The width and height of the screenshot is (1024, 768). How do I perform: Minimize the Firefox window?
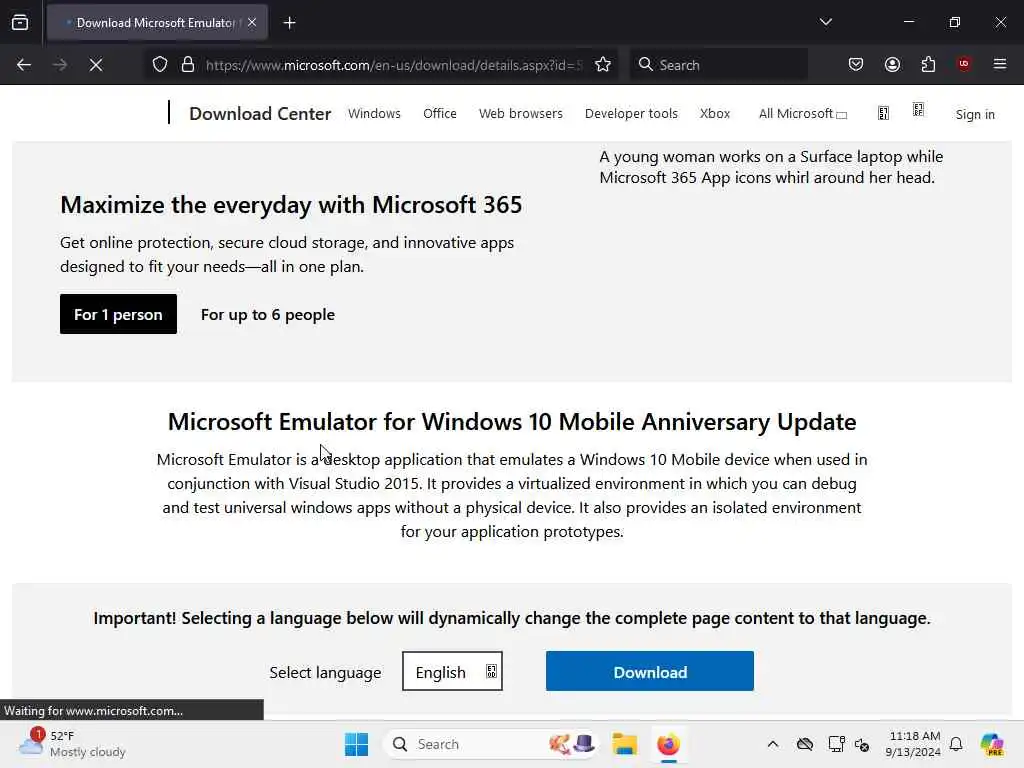(908, 22)
